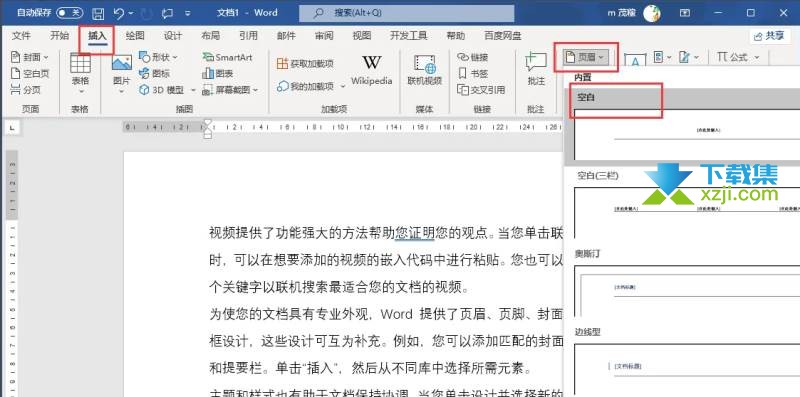Click the 共享 share button
Viewport: 800px width, 397px height.
click(769, 36)
